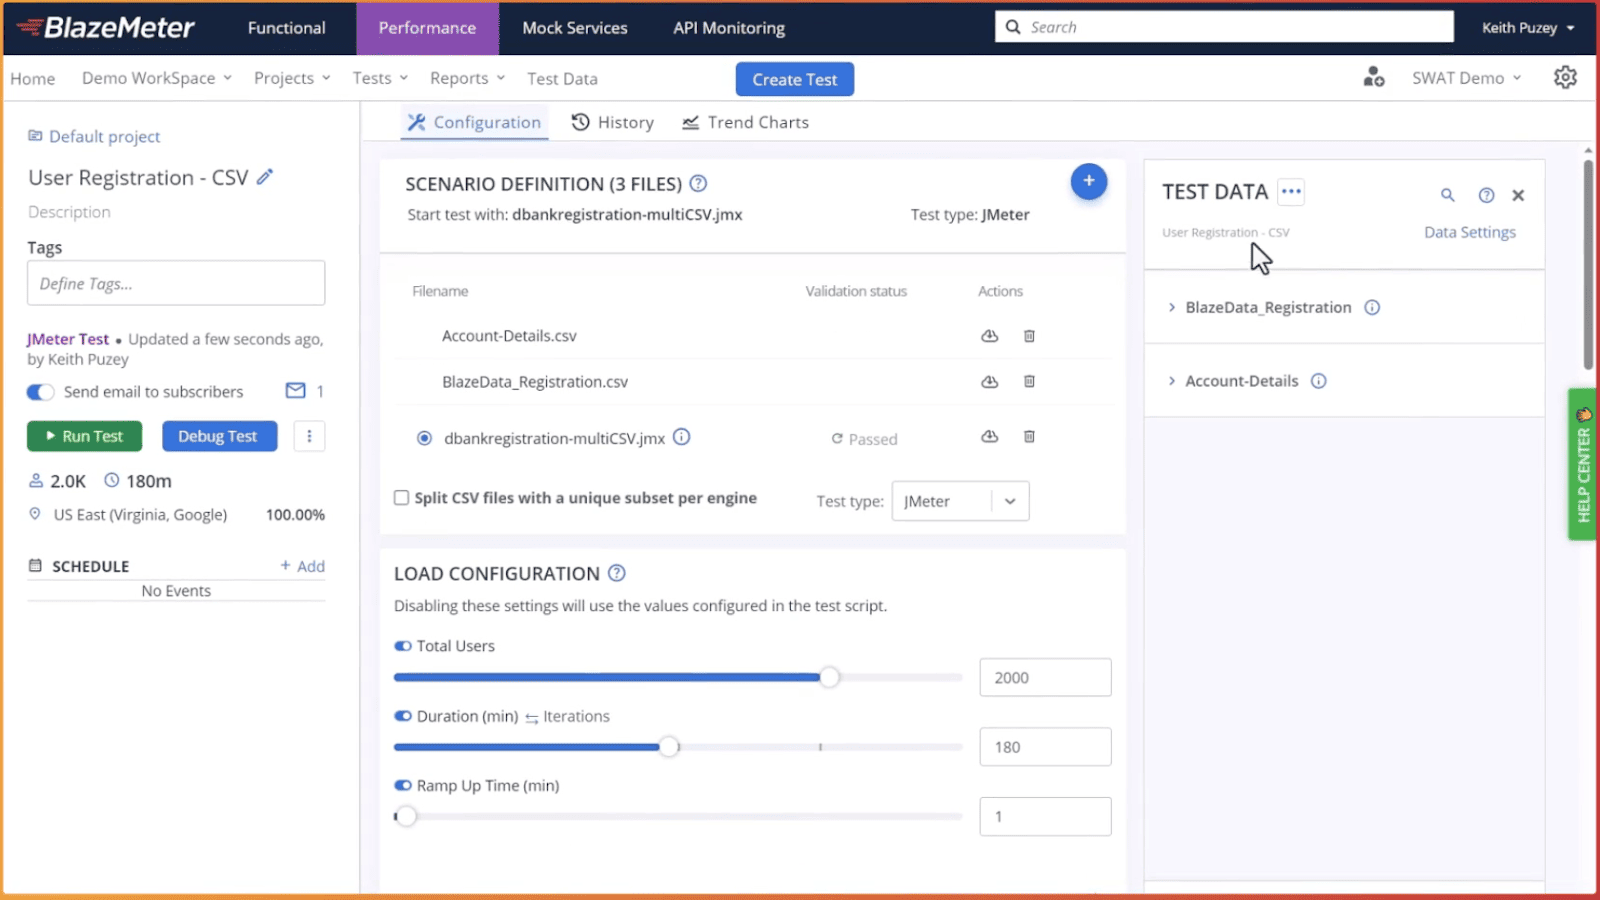
Task: Download dbankregistration-multiCSV.jmx file
Action: click(x=989, y=436)
